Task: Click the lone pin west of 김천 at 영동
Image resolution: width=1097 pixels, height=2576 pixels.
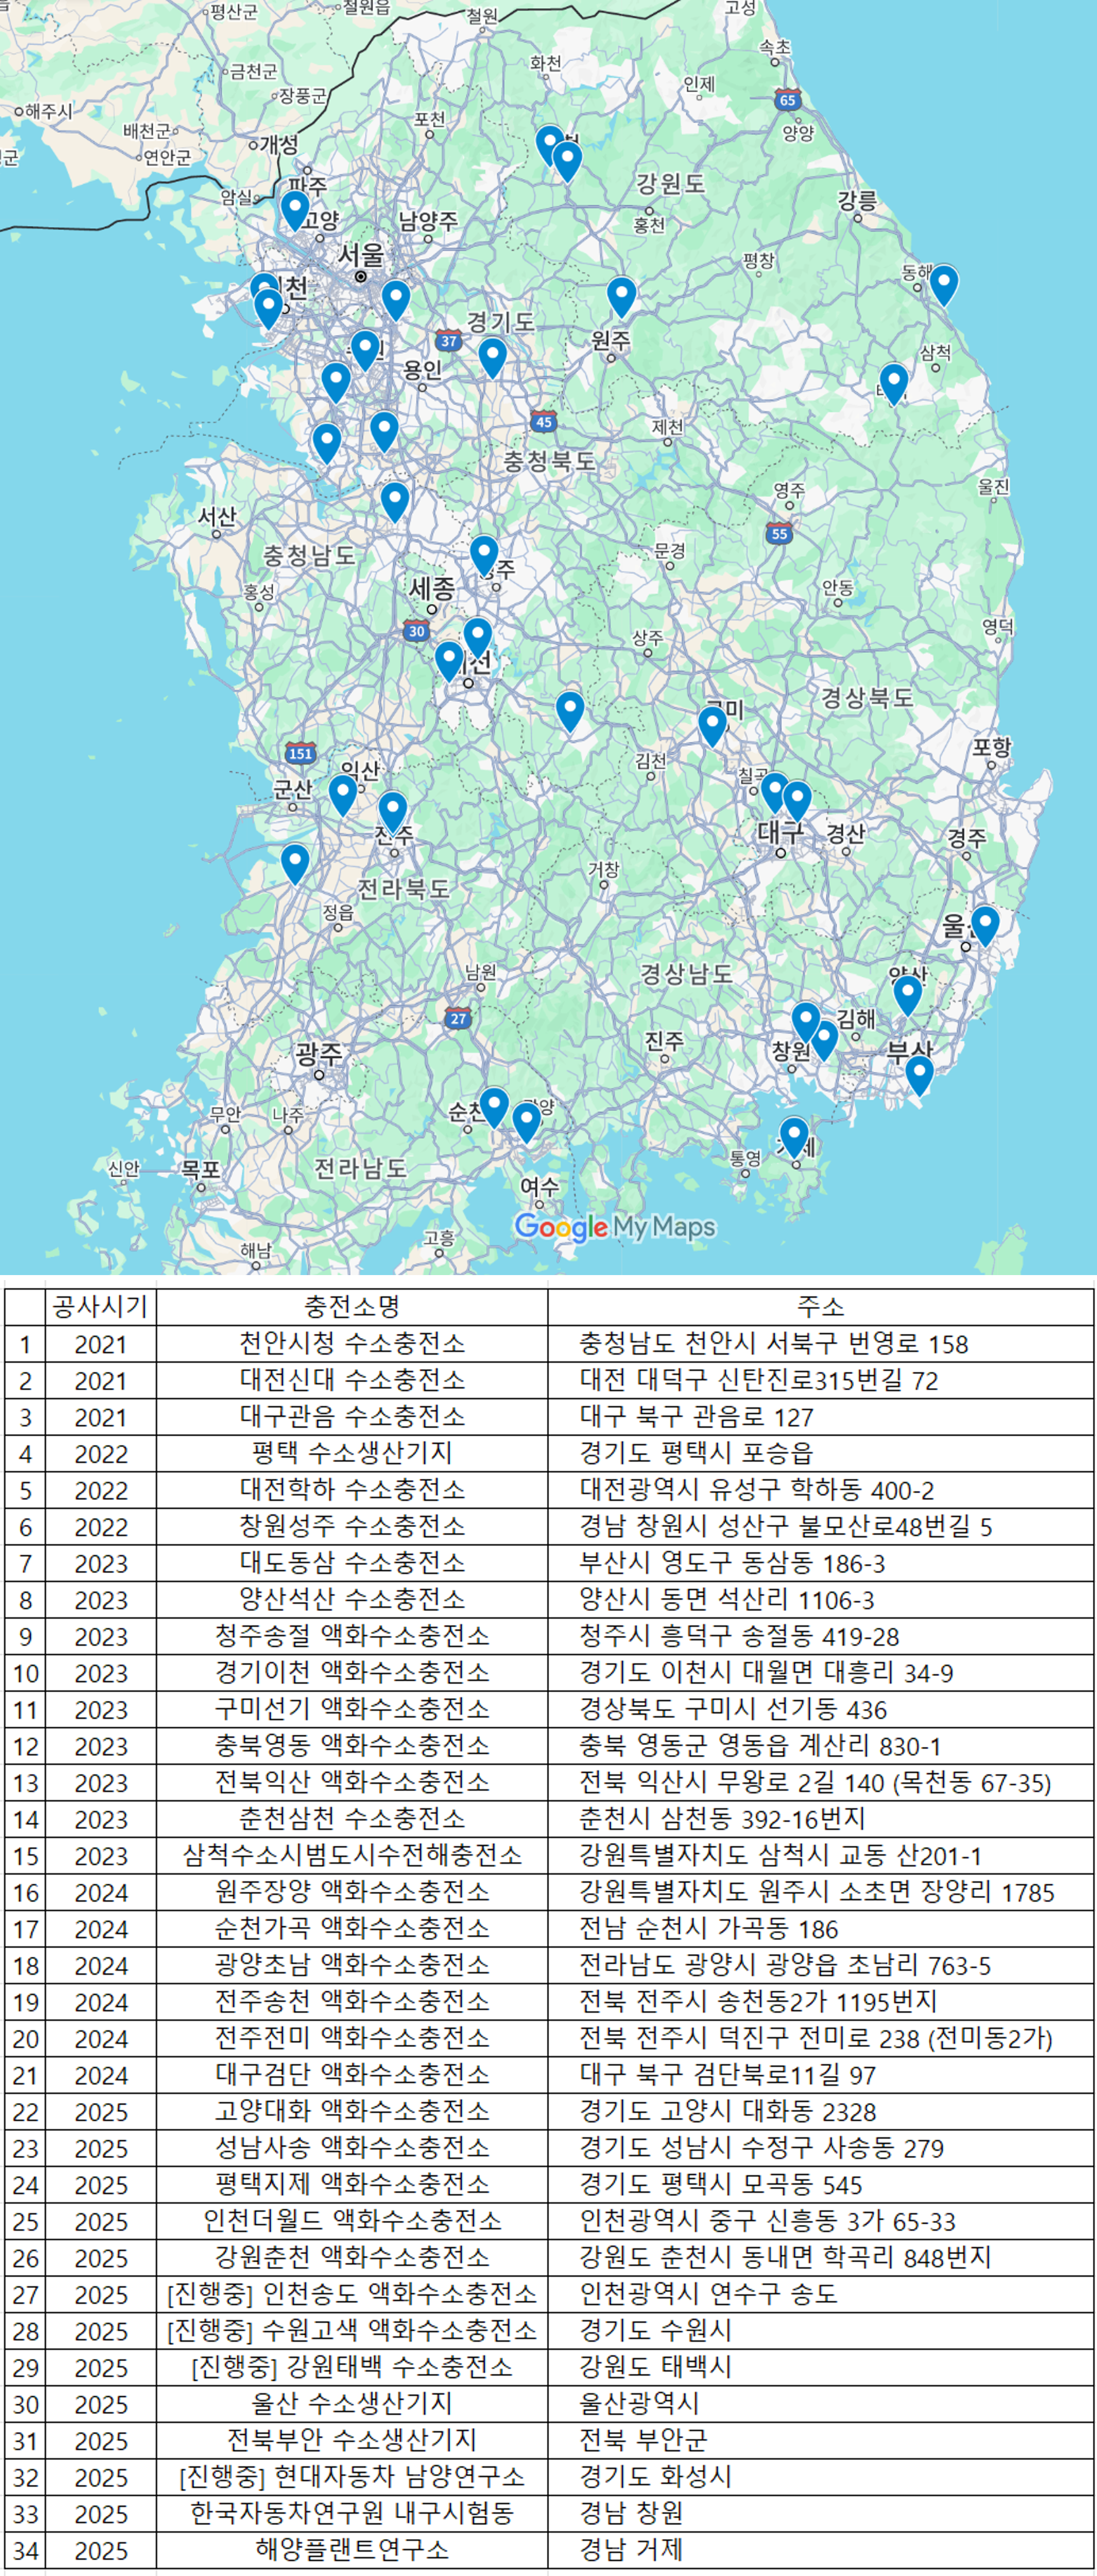Action: (x=569, y=712)
